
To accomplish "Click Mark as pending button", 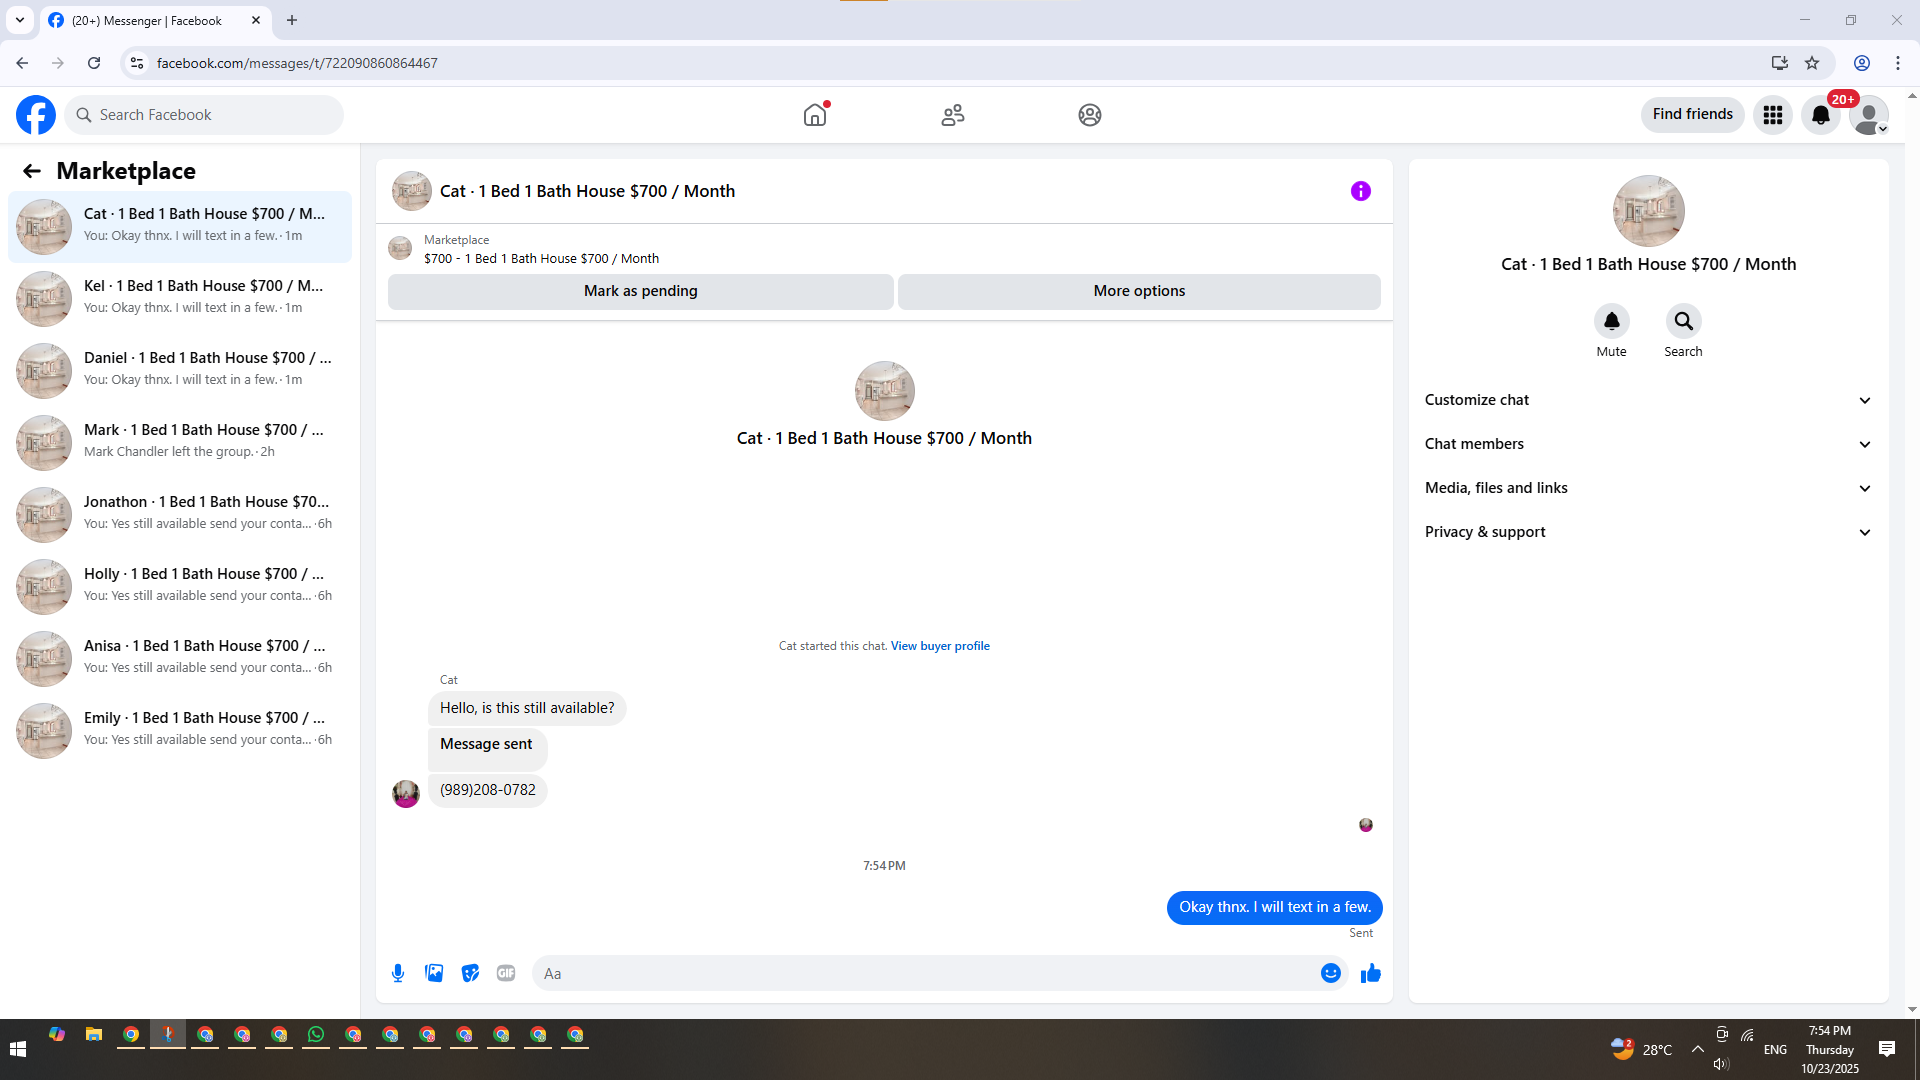I will tap(640, 291).
